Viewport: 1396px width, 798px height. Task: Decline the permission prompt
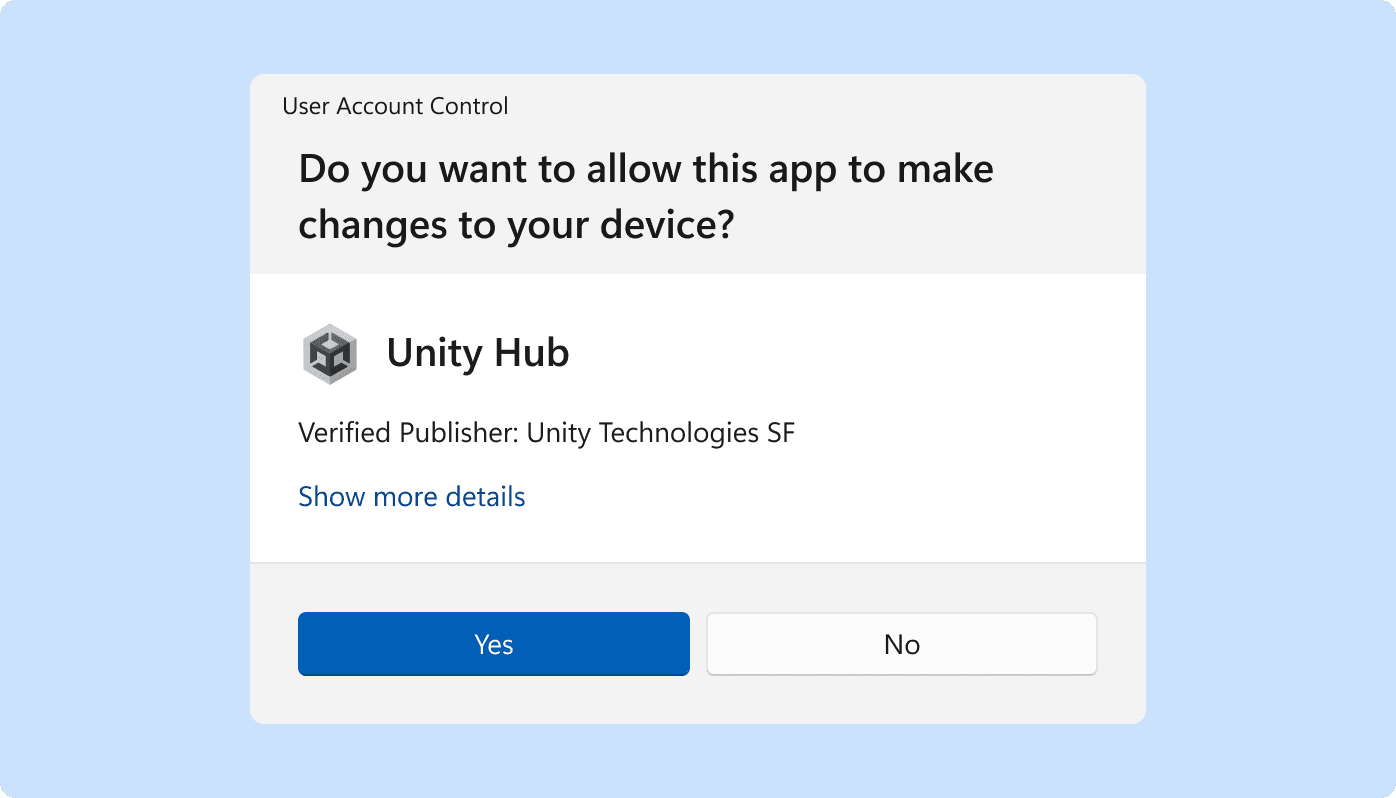point(901,644)
